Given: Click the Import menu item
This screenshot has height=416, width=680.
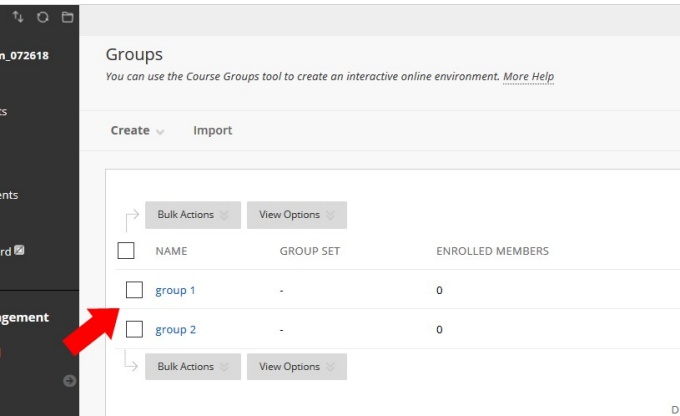Looking at the screenshot, I should tap(212, 130).
